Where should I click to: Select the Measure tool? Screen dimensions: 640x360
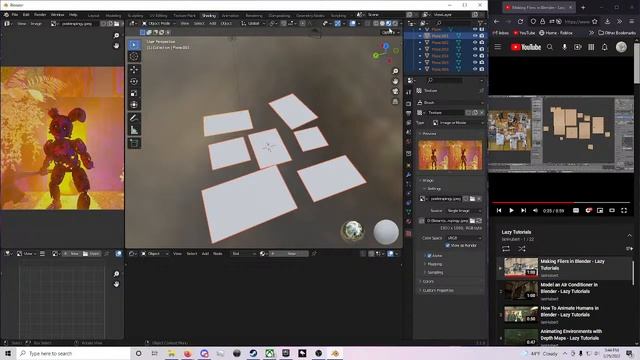click(134, 130)
